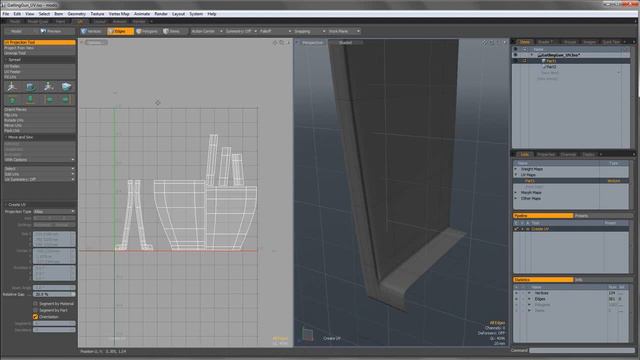
Task: Switch to the Presets tab
Action: [x=603, y=216]
